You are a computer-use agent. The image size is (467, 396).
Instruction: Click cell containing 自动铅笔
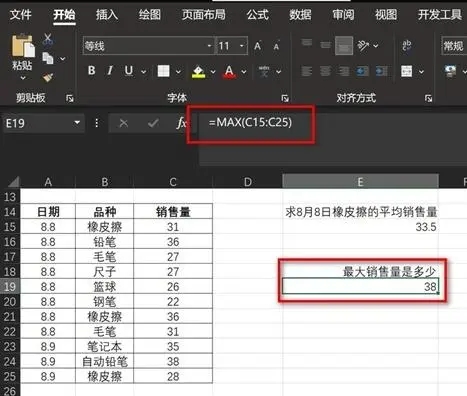(105, 362)
